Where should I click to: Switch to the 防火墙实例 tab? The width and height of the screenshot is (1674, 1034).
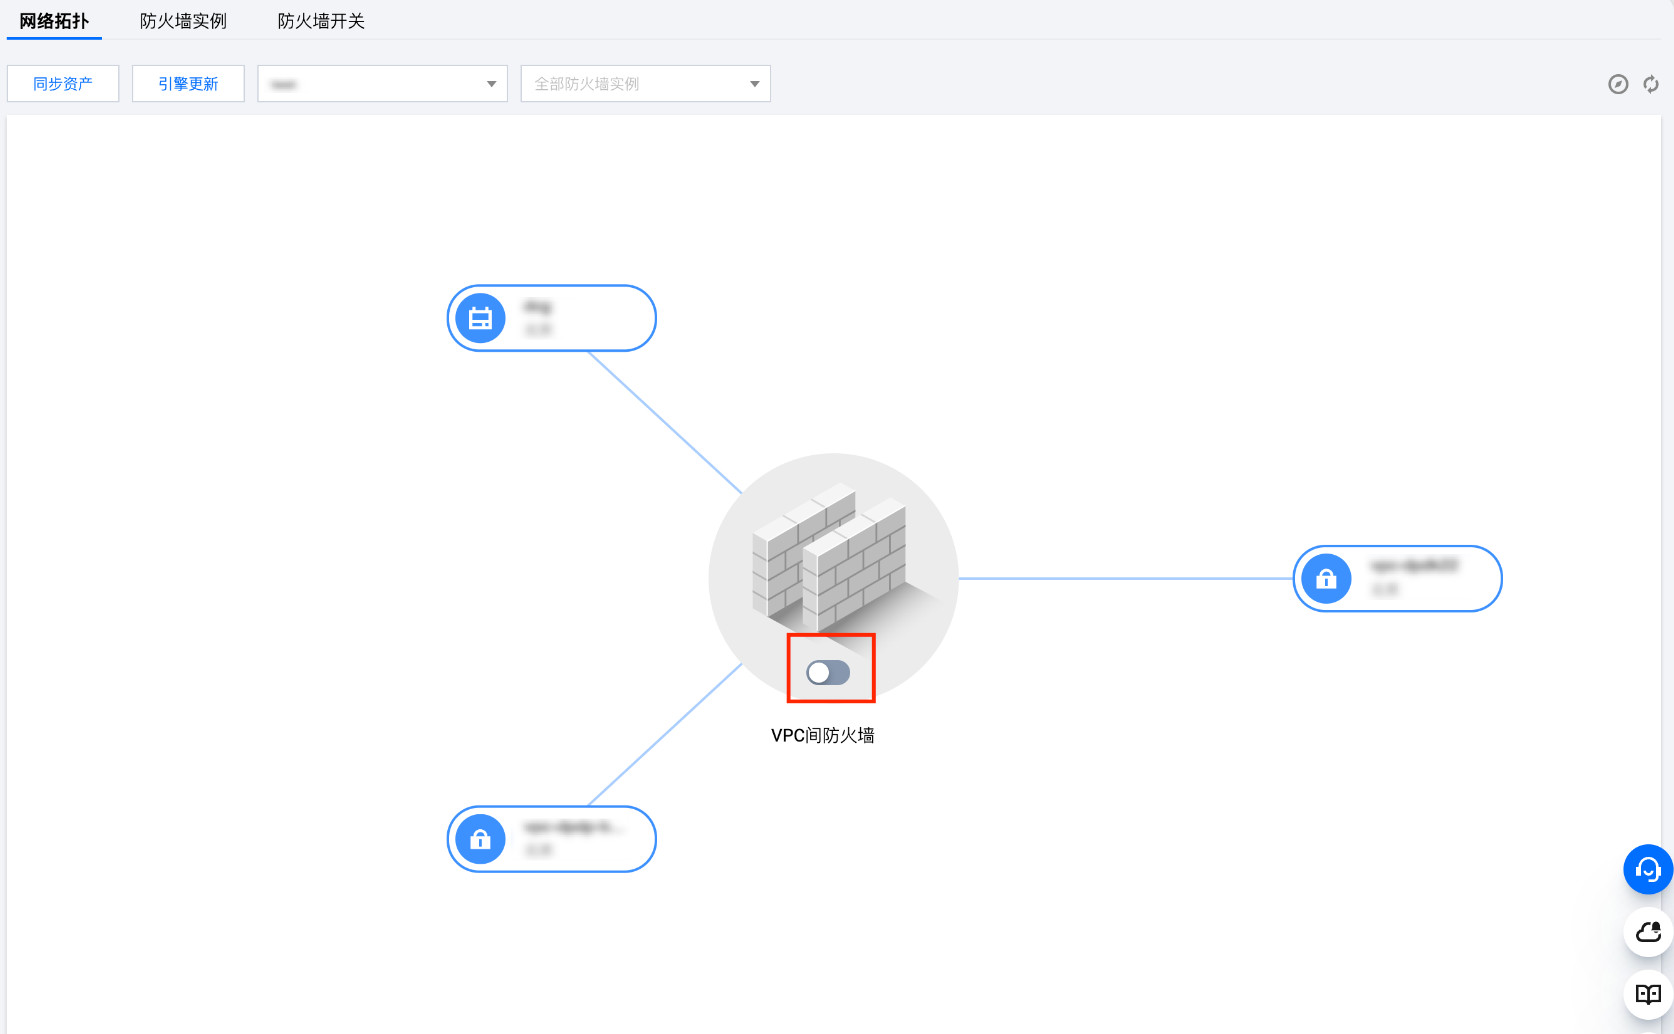click(x=183, y=21)
